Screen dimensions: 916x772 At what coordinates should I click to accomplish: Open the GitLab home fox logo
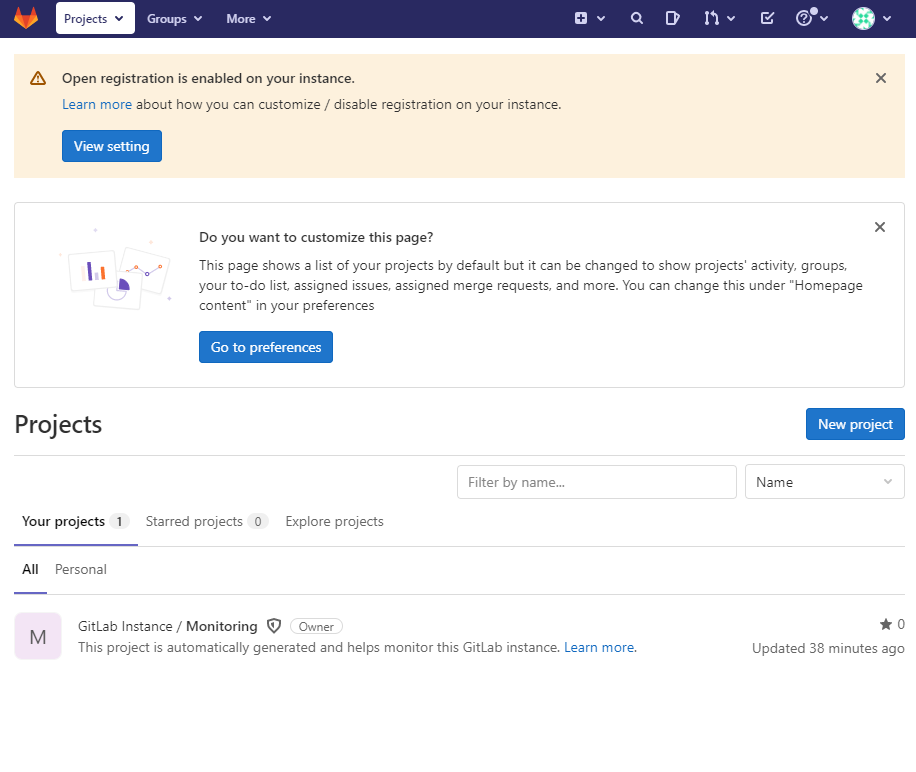[25, 18]
